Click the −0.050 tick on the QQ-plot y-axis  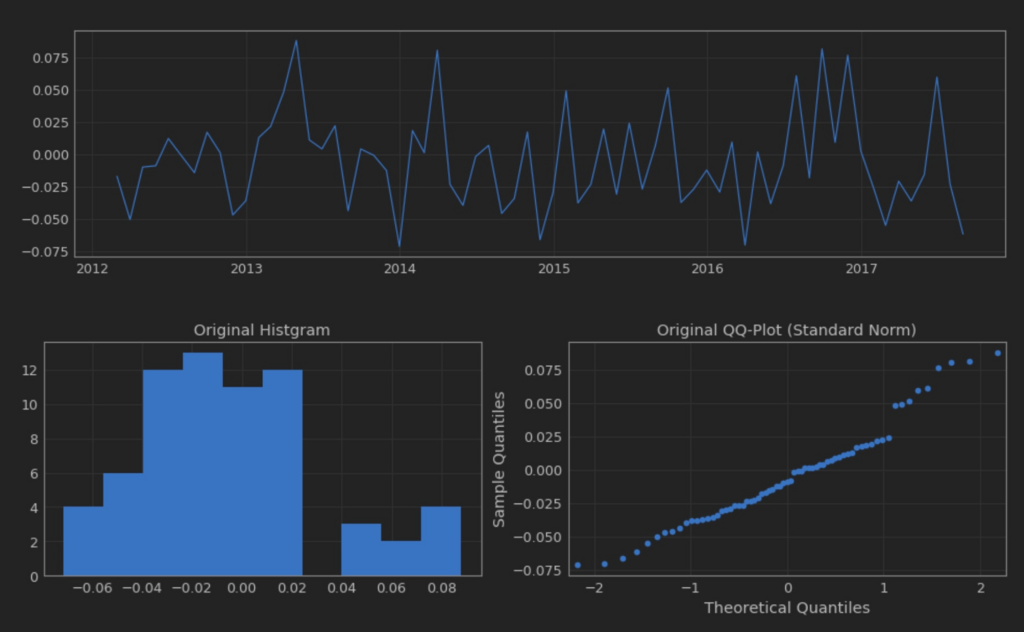(537, 537)
